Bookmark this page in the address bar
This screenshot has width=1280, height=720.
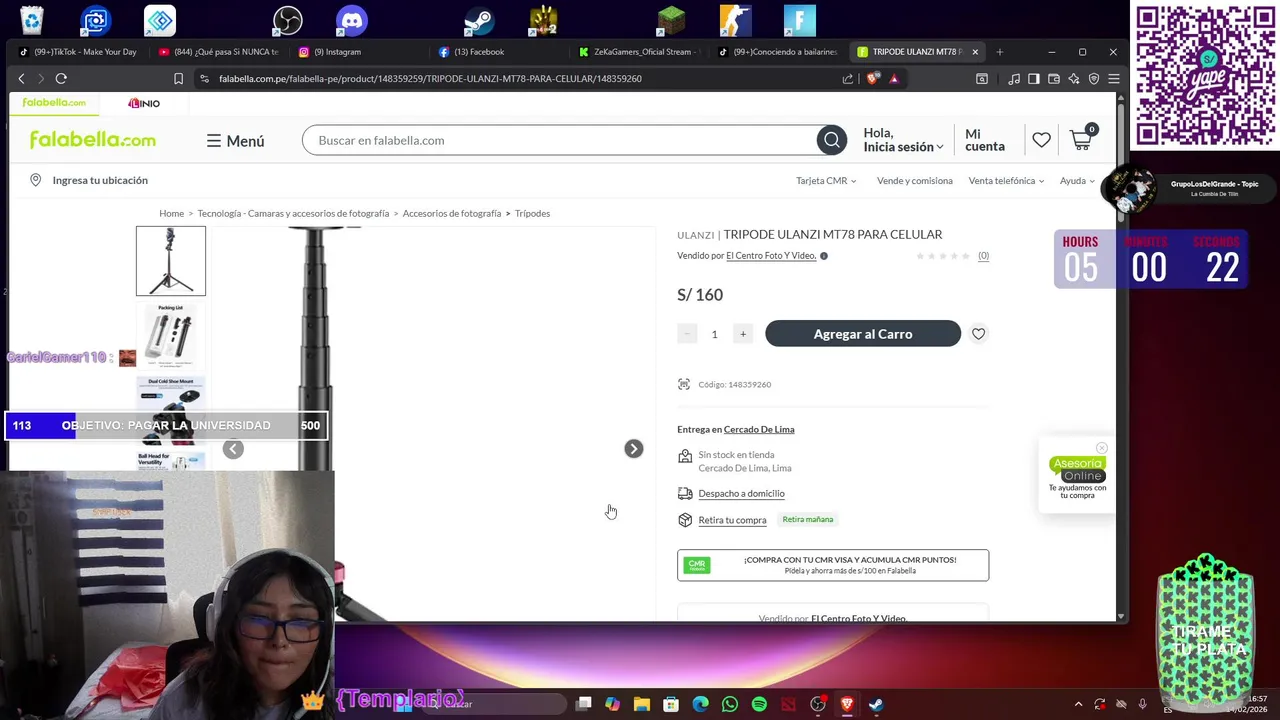(x=178, y=79)
